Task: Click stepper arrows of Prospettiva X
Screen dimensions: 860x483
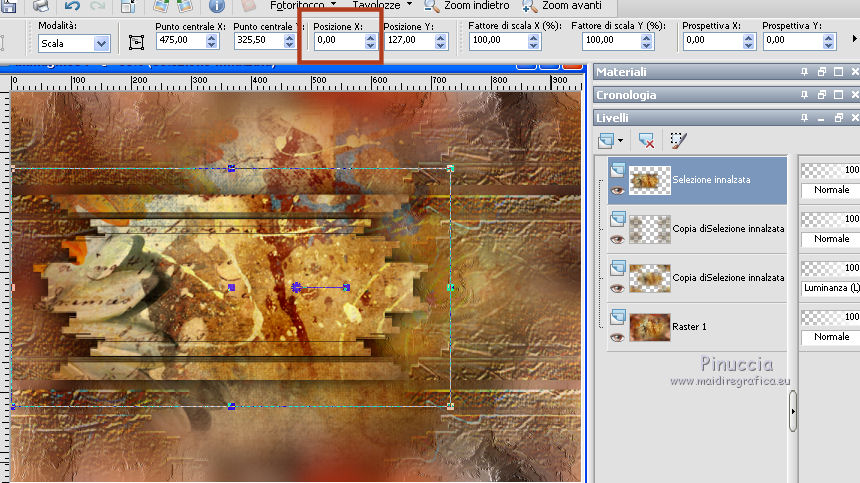Action: (x=749, y=41)
